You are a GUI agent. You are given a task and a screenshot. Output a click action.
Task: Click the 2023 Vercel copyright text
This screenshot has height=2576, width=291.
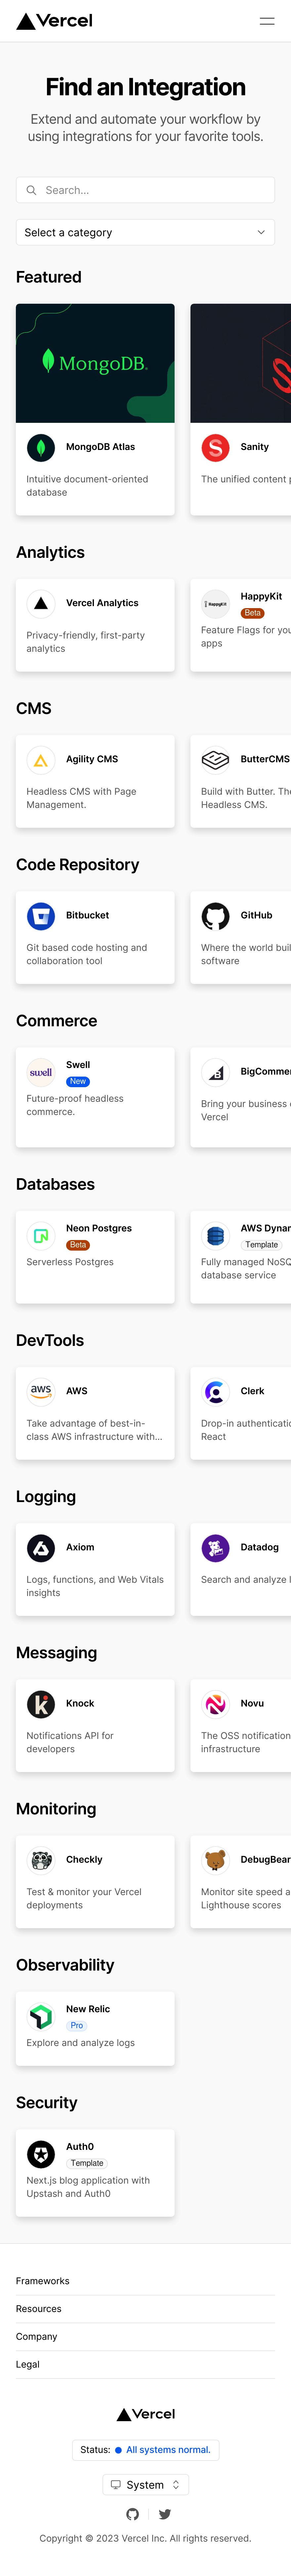tap(145, 2538)
